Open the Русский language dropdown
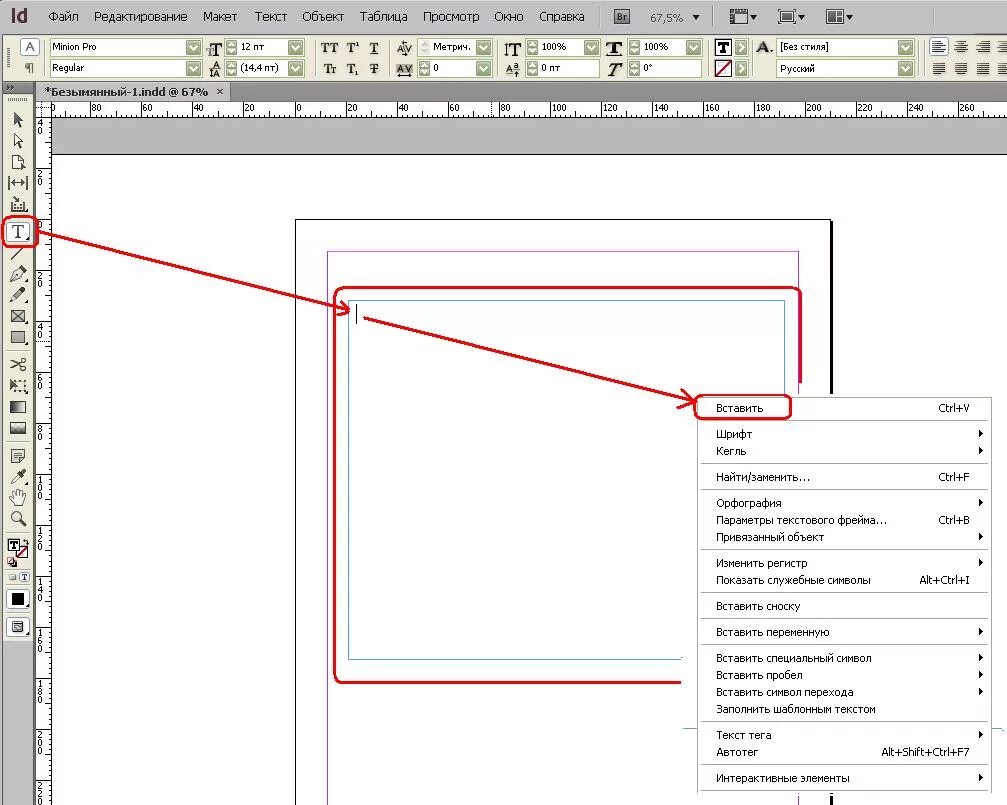 906,67
